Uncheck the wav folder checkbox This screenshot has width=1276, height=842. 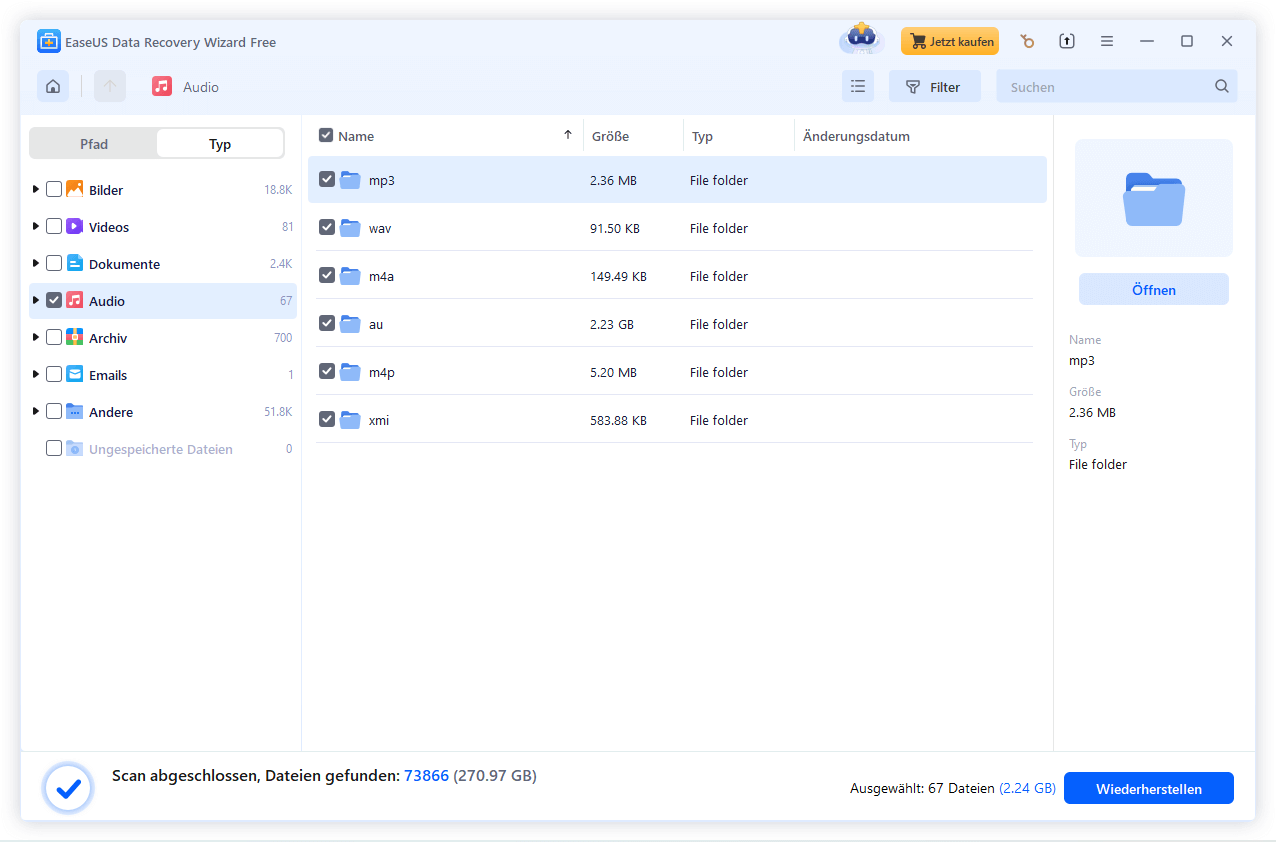click(x=326, y=227)
